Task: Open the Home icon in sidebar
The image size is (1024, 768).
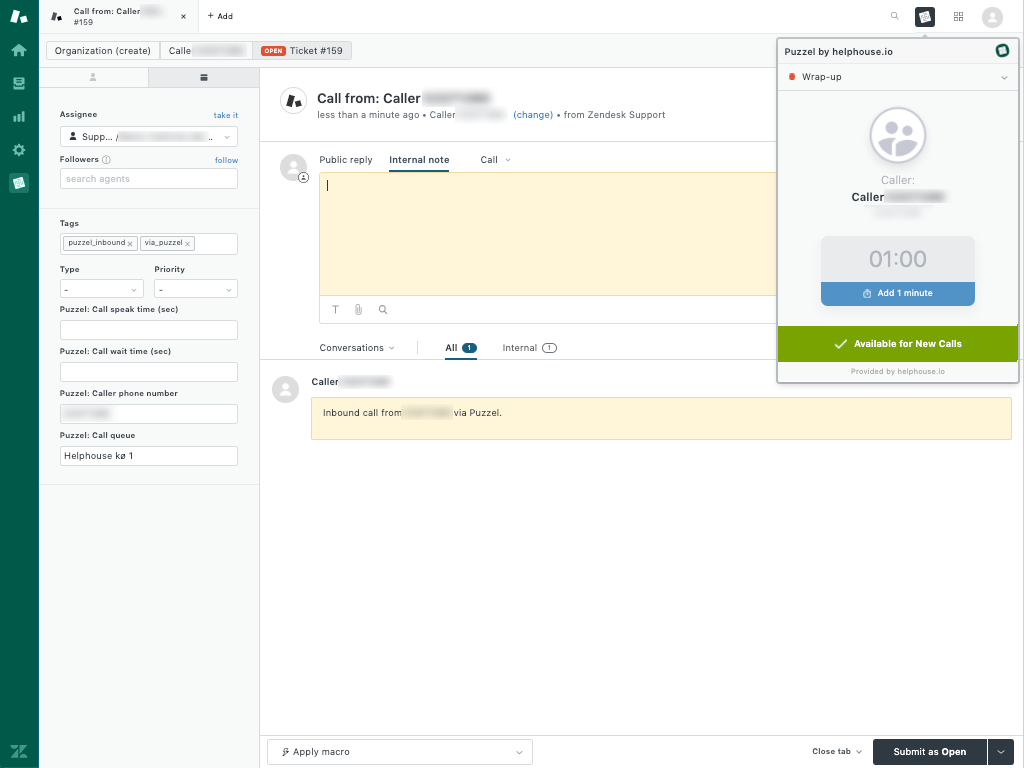Action: pos(19,50)
